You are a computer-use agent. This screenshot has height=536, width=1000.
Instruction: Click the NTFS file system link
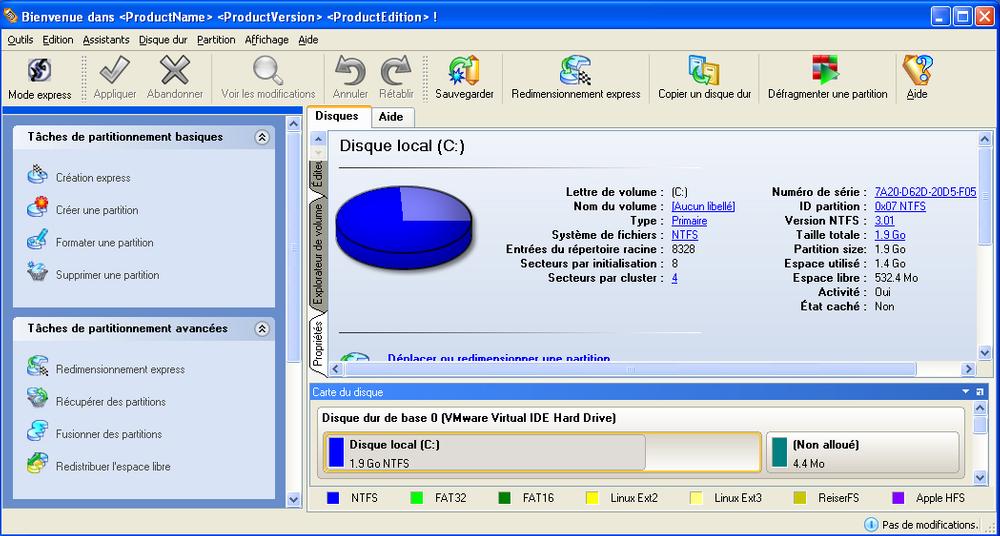click(x=685, y=235)
